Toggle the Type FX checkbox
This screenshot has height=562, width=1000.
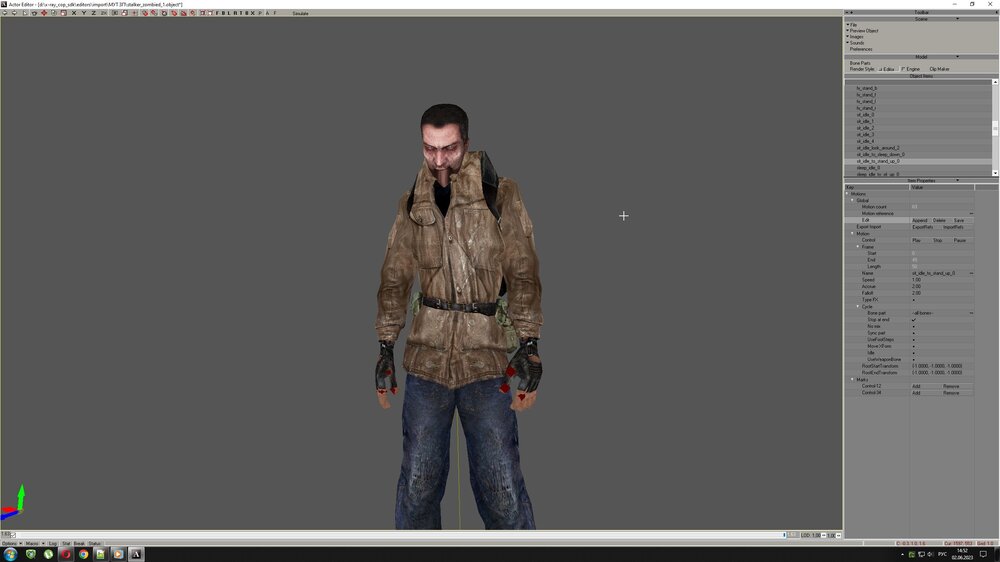coord(914,300)
